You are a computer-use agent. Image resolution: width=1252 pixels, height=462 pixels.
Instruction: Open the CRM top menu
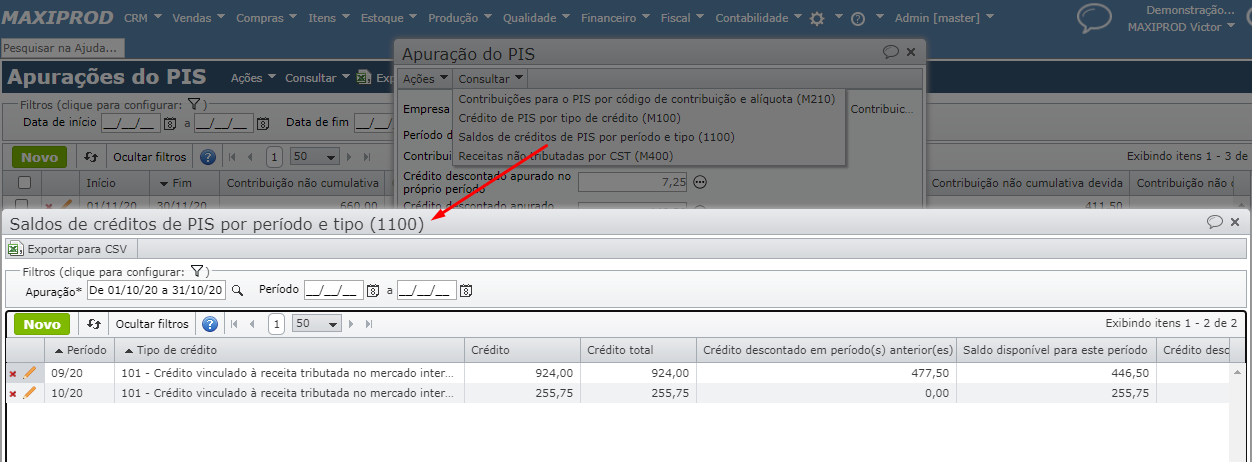pos(144,18)
